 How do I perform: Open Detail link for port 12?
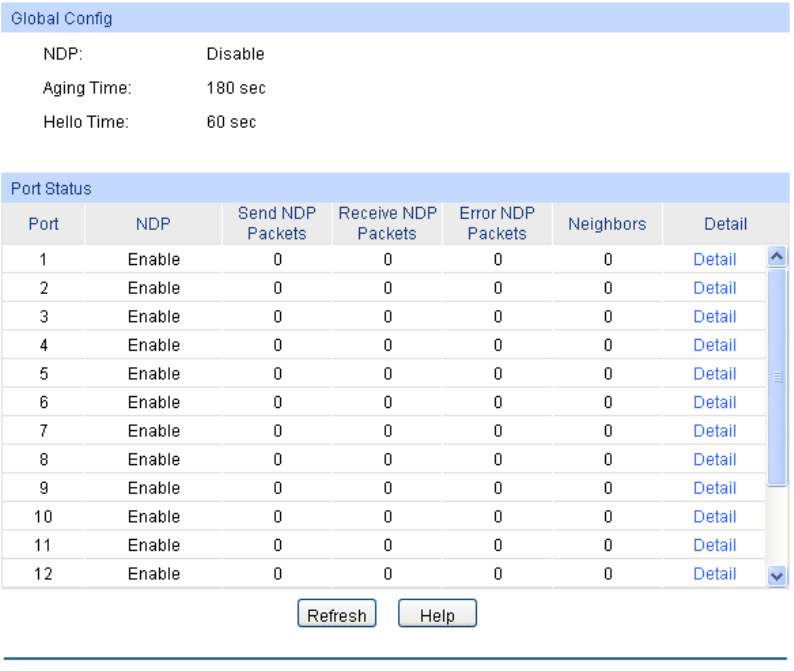click(x=714, y=574)
